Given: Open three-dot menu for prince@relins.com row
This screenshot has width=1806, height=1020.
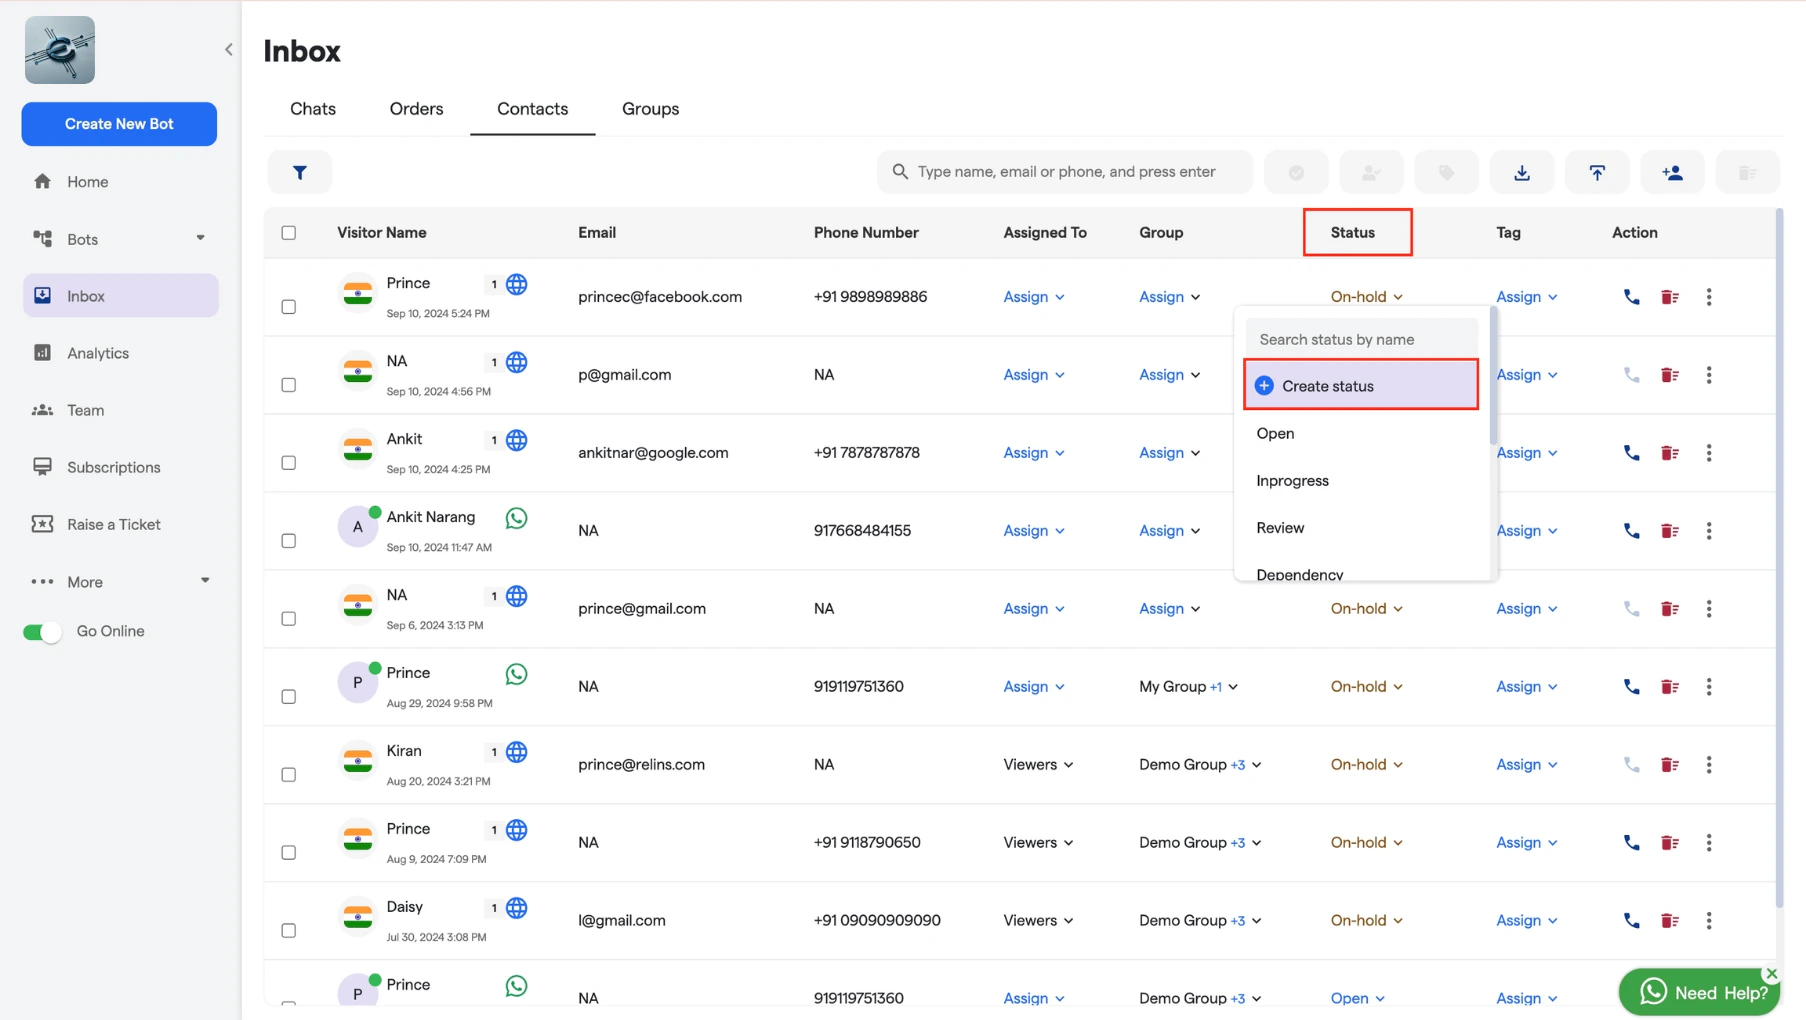Looking at the screenshot, I should [x=1708, y=765].
